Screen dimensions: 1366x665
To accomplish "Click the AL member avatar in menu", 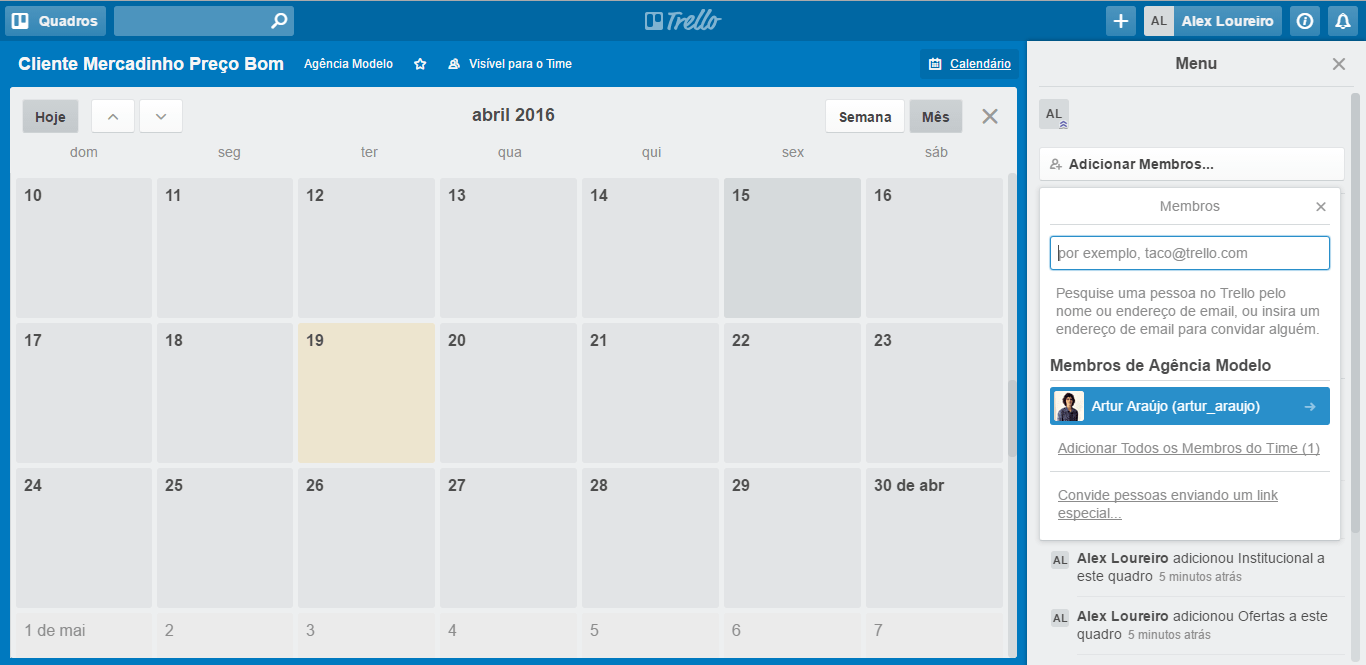I will pyautogui.click(x=1054, y=115).
